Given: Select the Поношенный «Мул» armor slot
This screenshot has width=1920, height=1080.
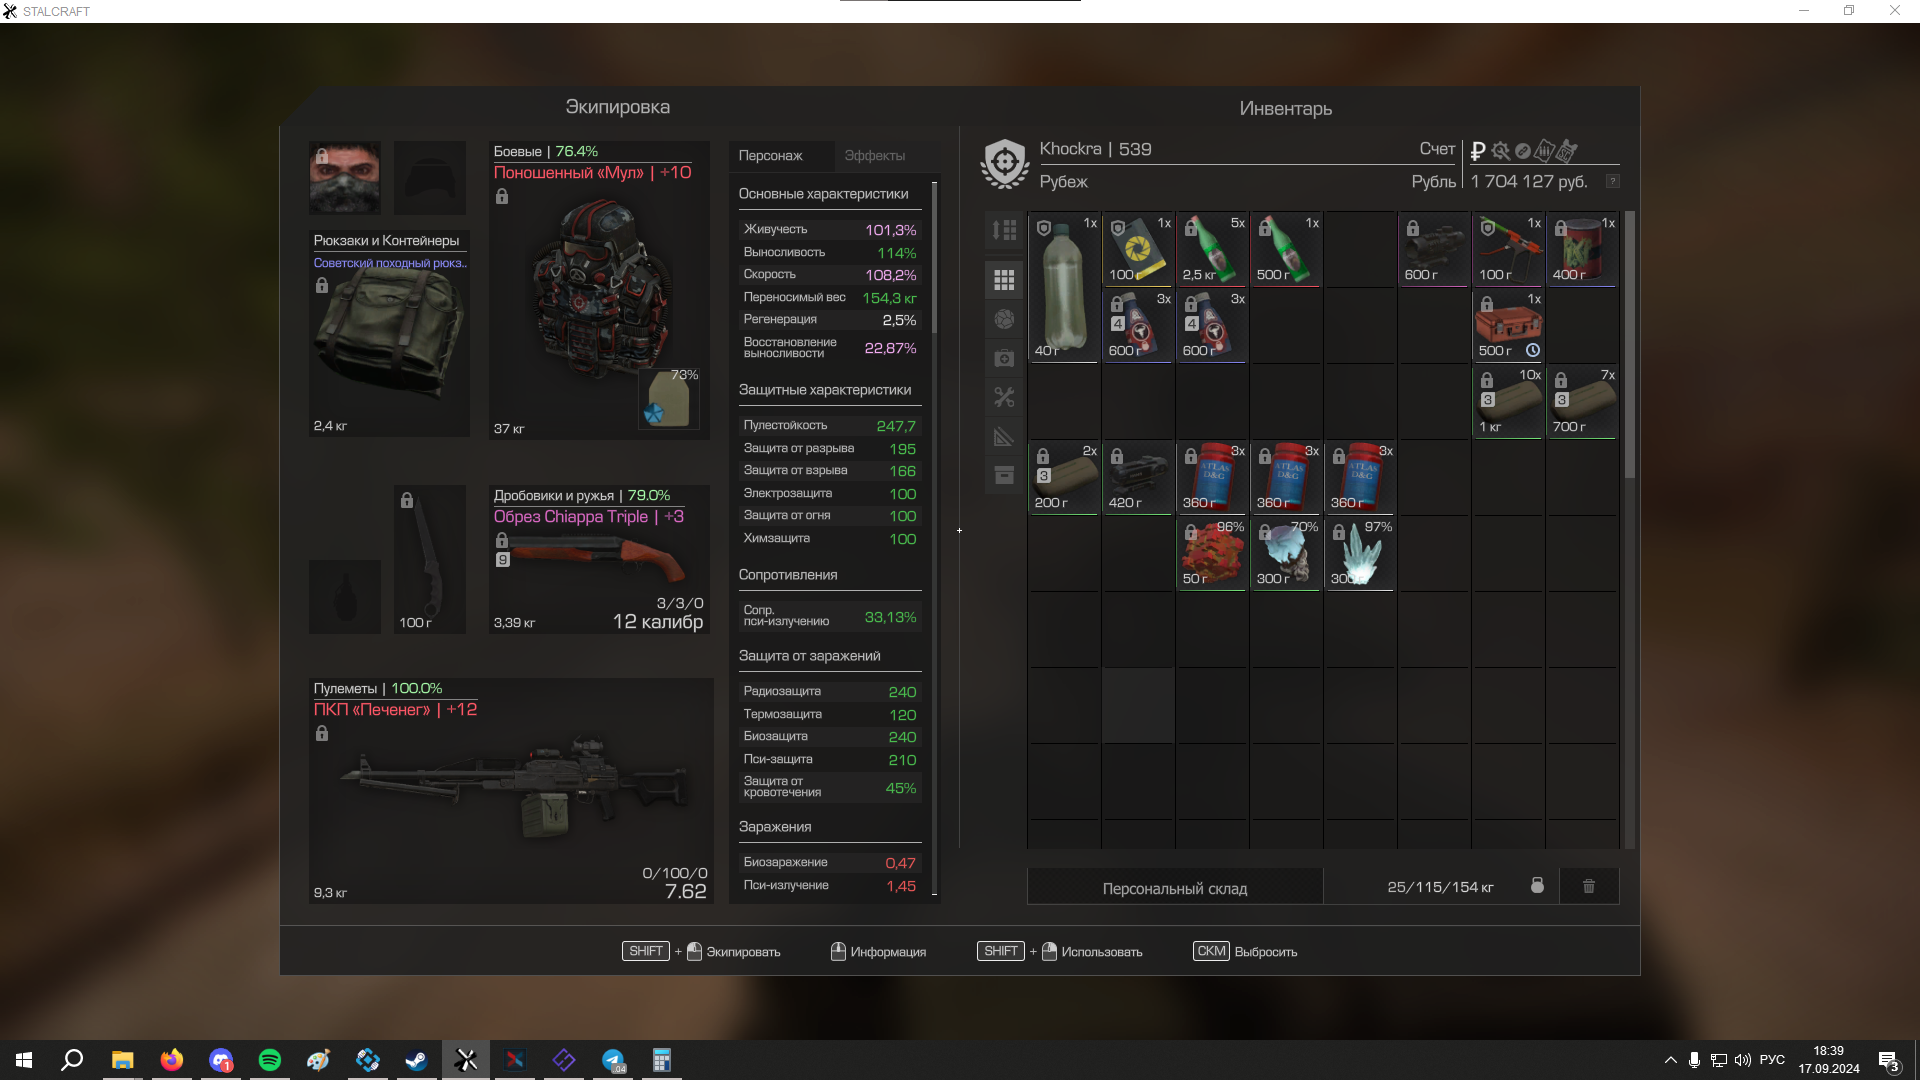Looking at the screenshot, I should click(599, 289).
